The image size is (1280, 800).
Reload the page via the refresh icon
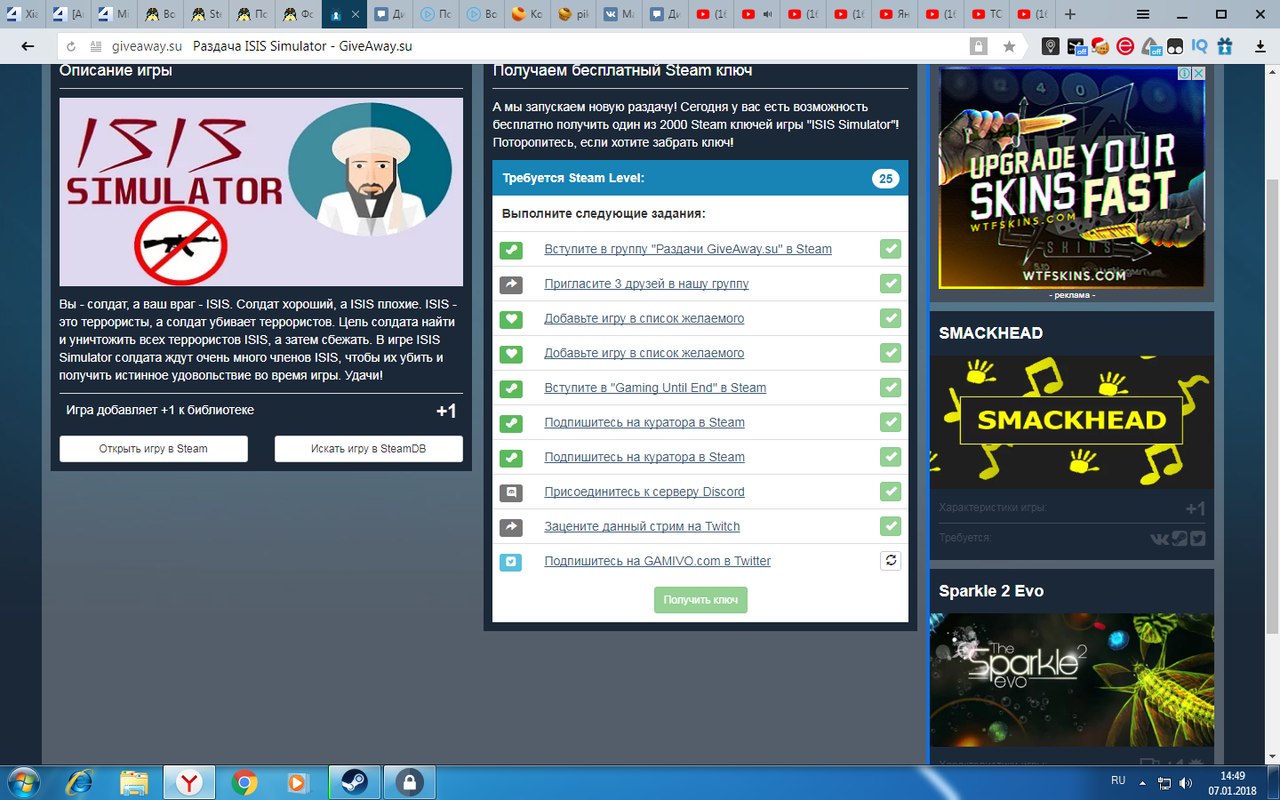[70, 46]
